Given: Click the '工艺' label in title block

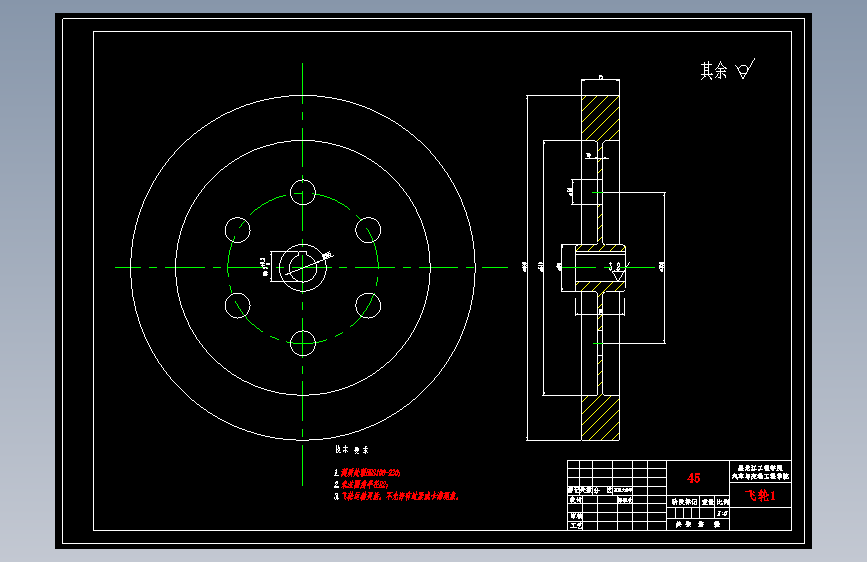Looking at the screenshot, I should click(x=576, y=525).
